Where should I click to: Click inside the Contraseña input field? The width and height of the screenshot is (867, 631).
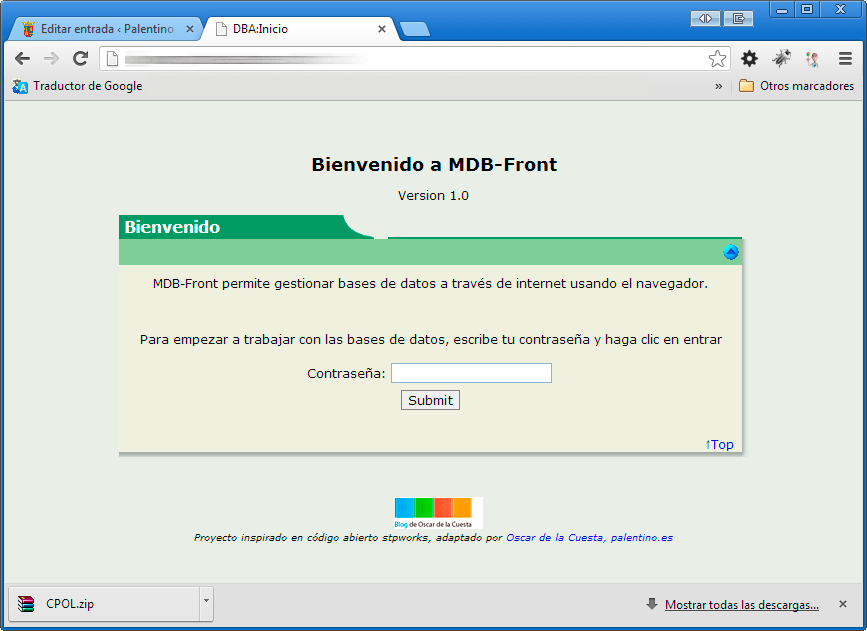click(471, 372)
